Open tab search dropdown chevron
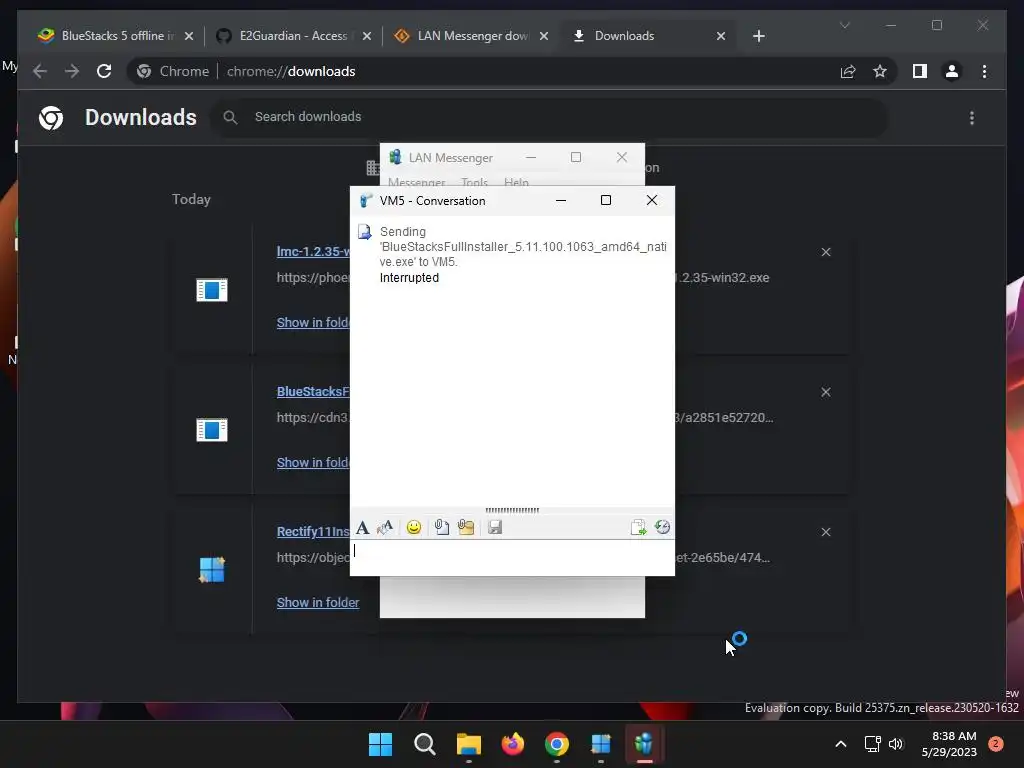Image resolution: width=1024 pixels, height=768 pixels. [844, 25]
